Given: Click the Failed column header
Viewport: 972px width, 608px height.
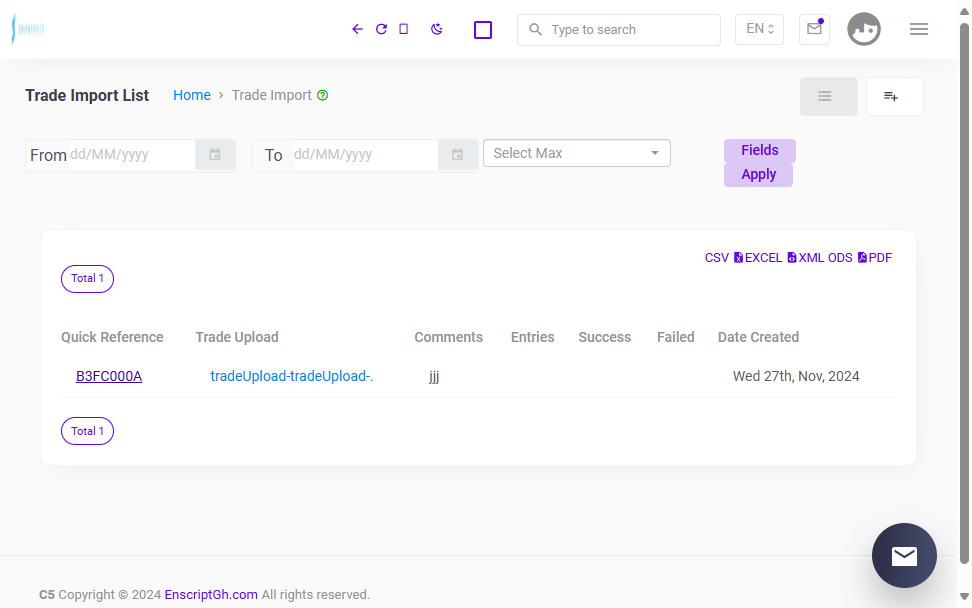Looking at the screenshot, I should 676,337.
